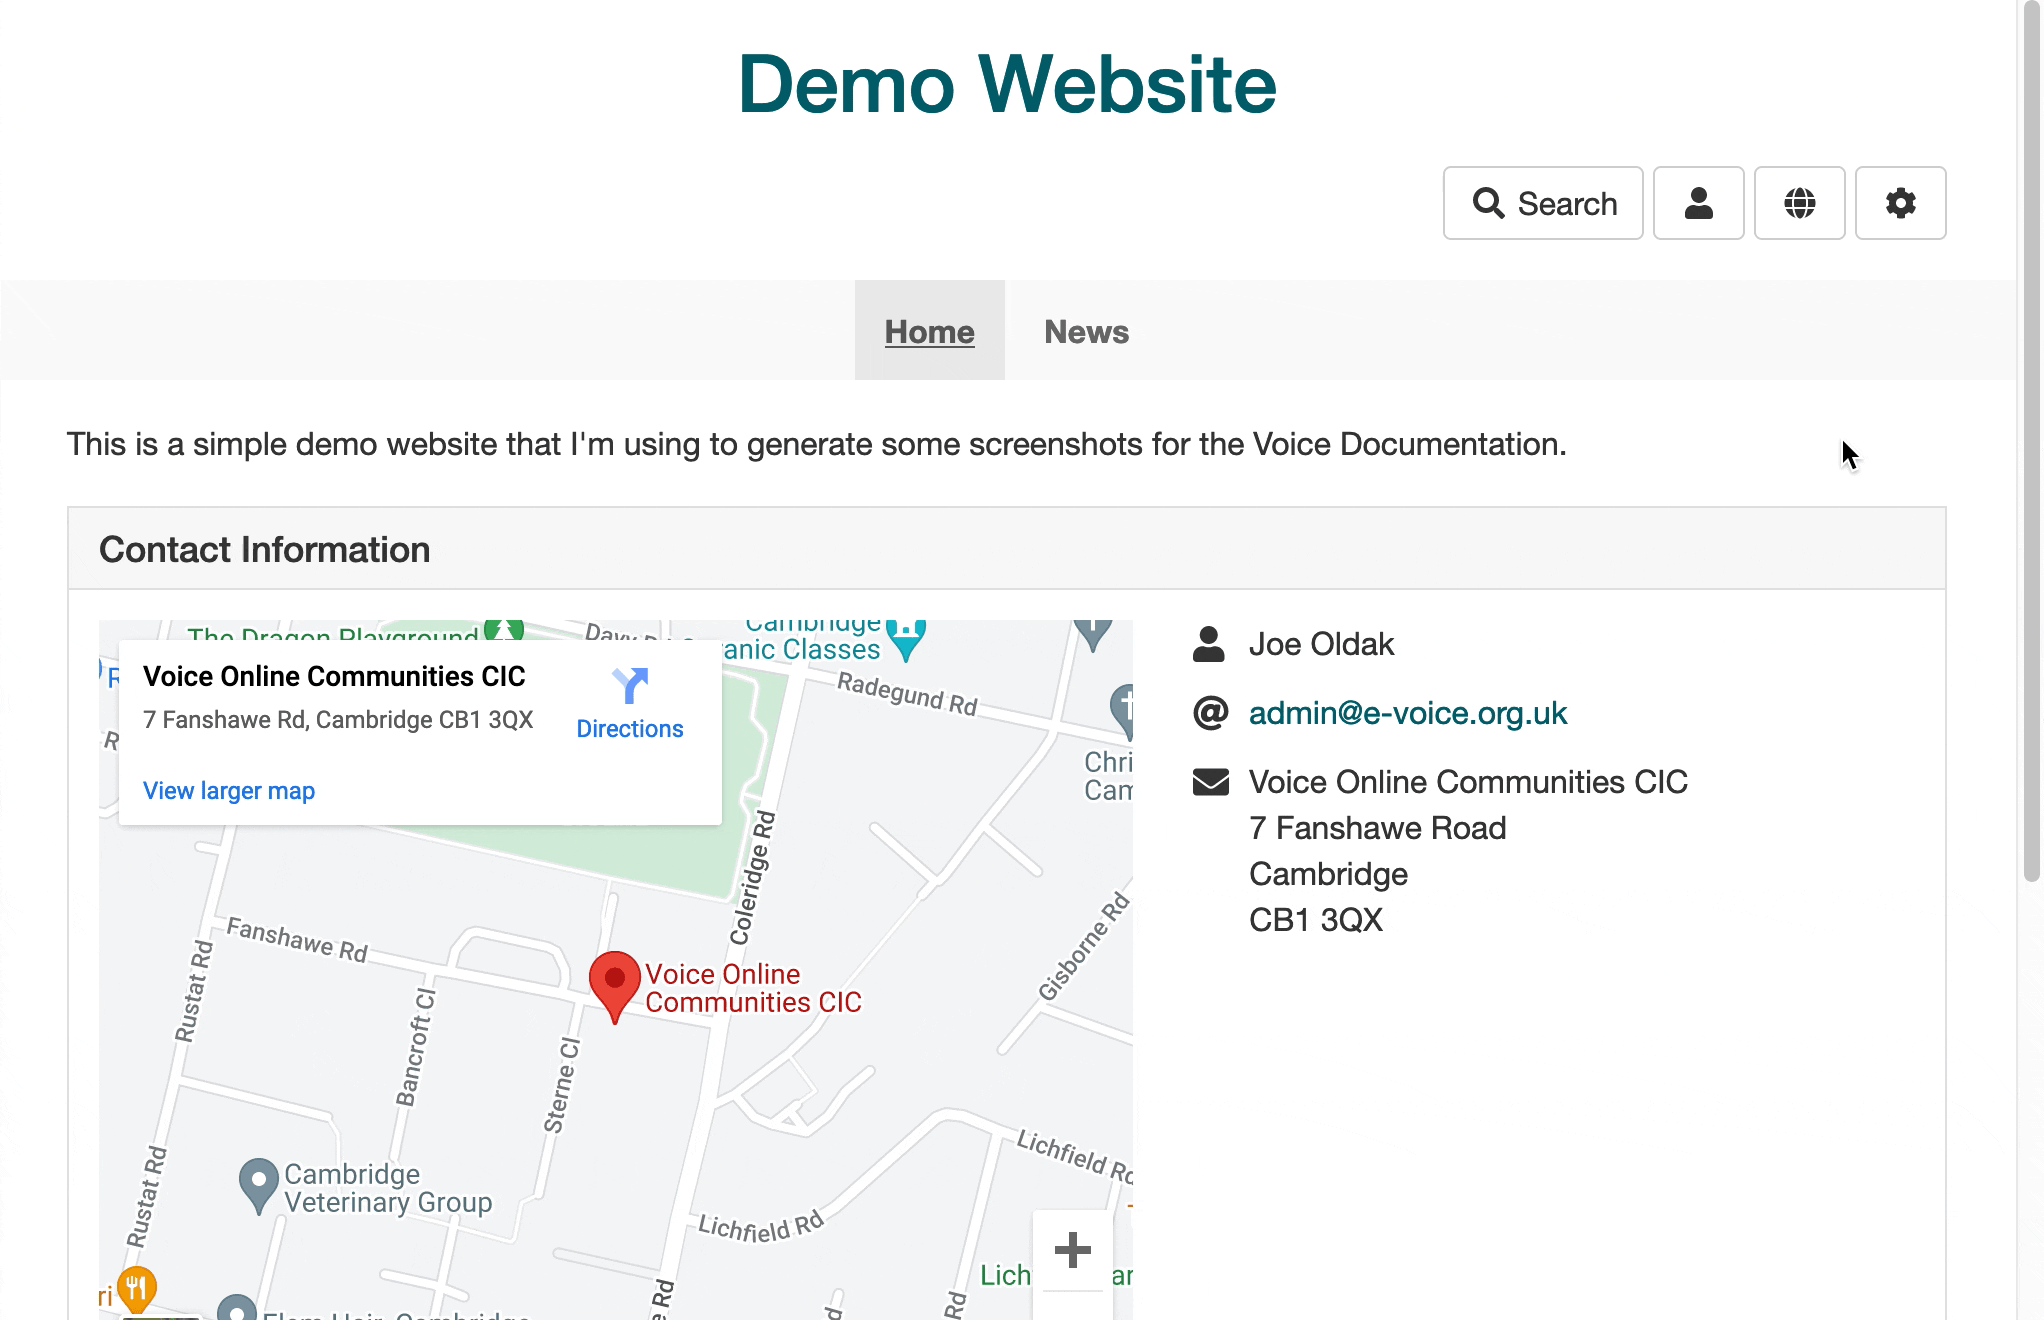This screenshot has height=1320, width=2044.
Task: Open the admin@e-voice.org.uk email link
Action: point(1407,713)
